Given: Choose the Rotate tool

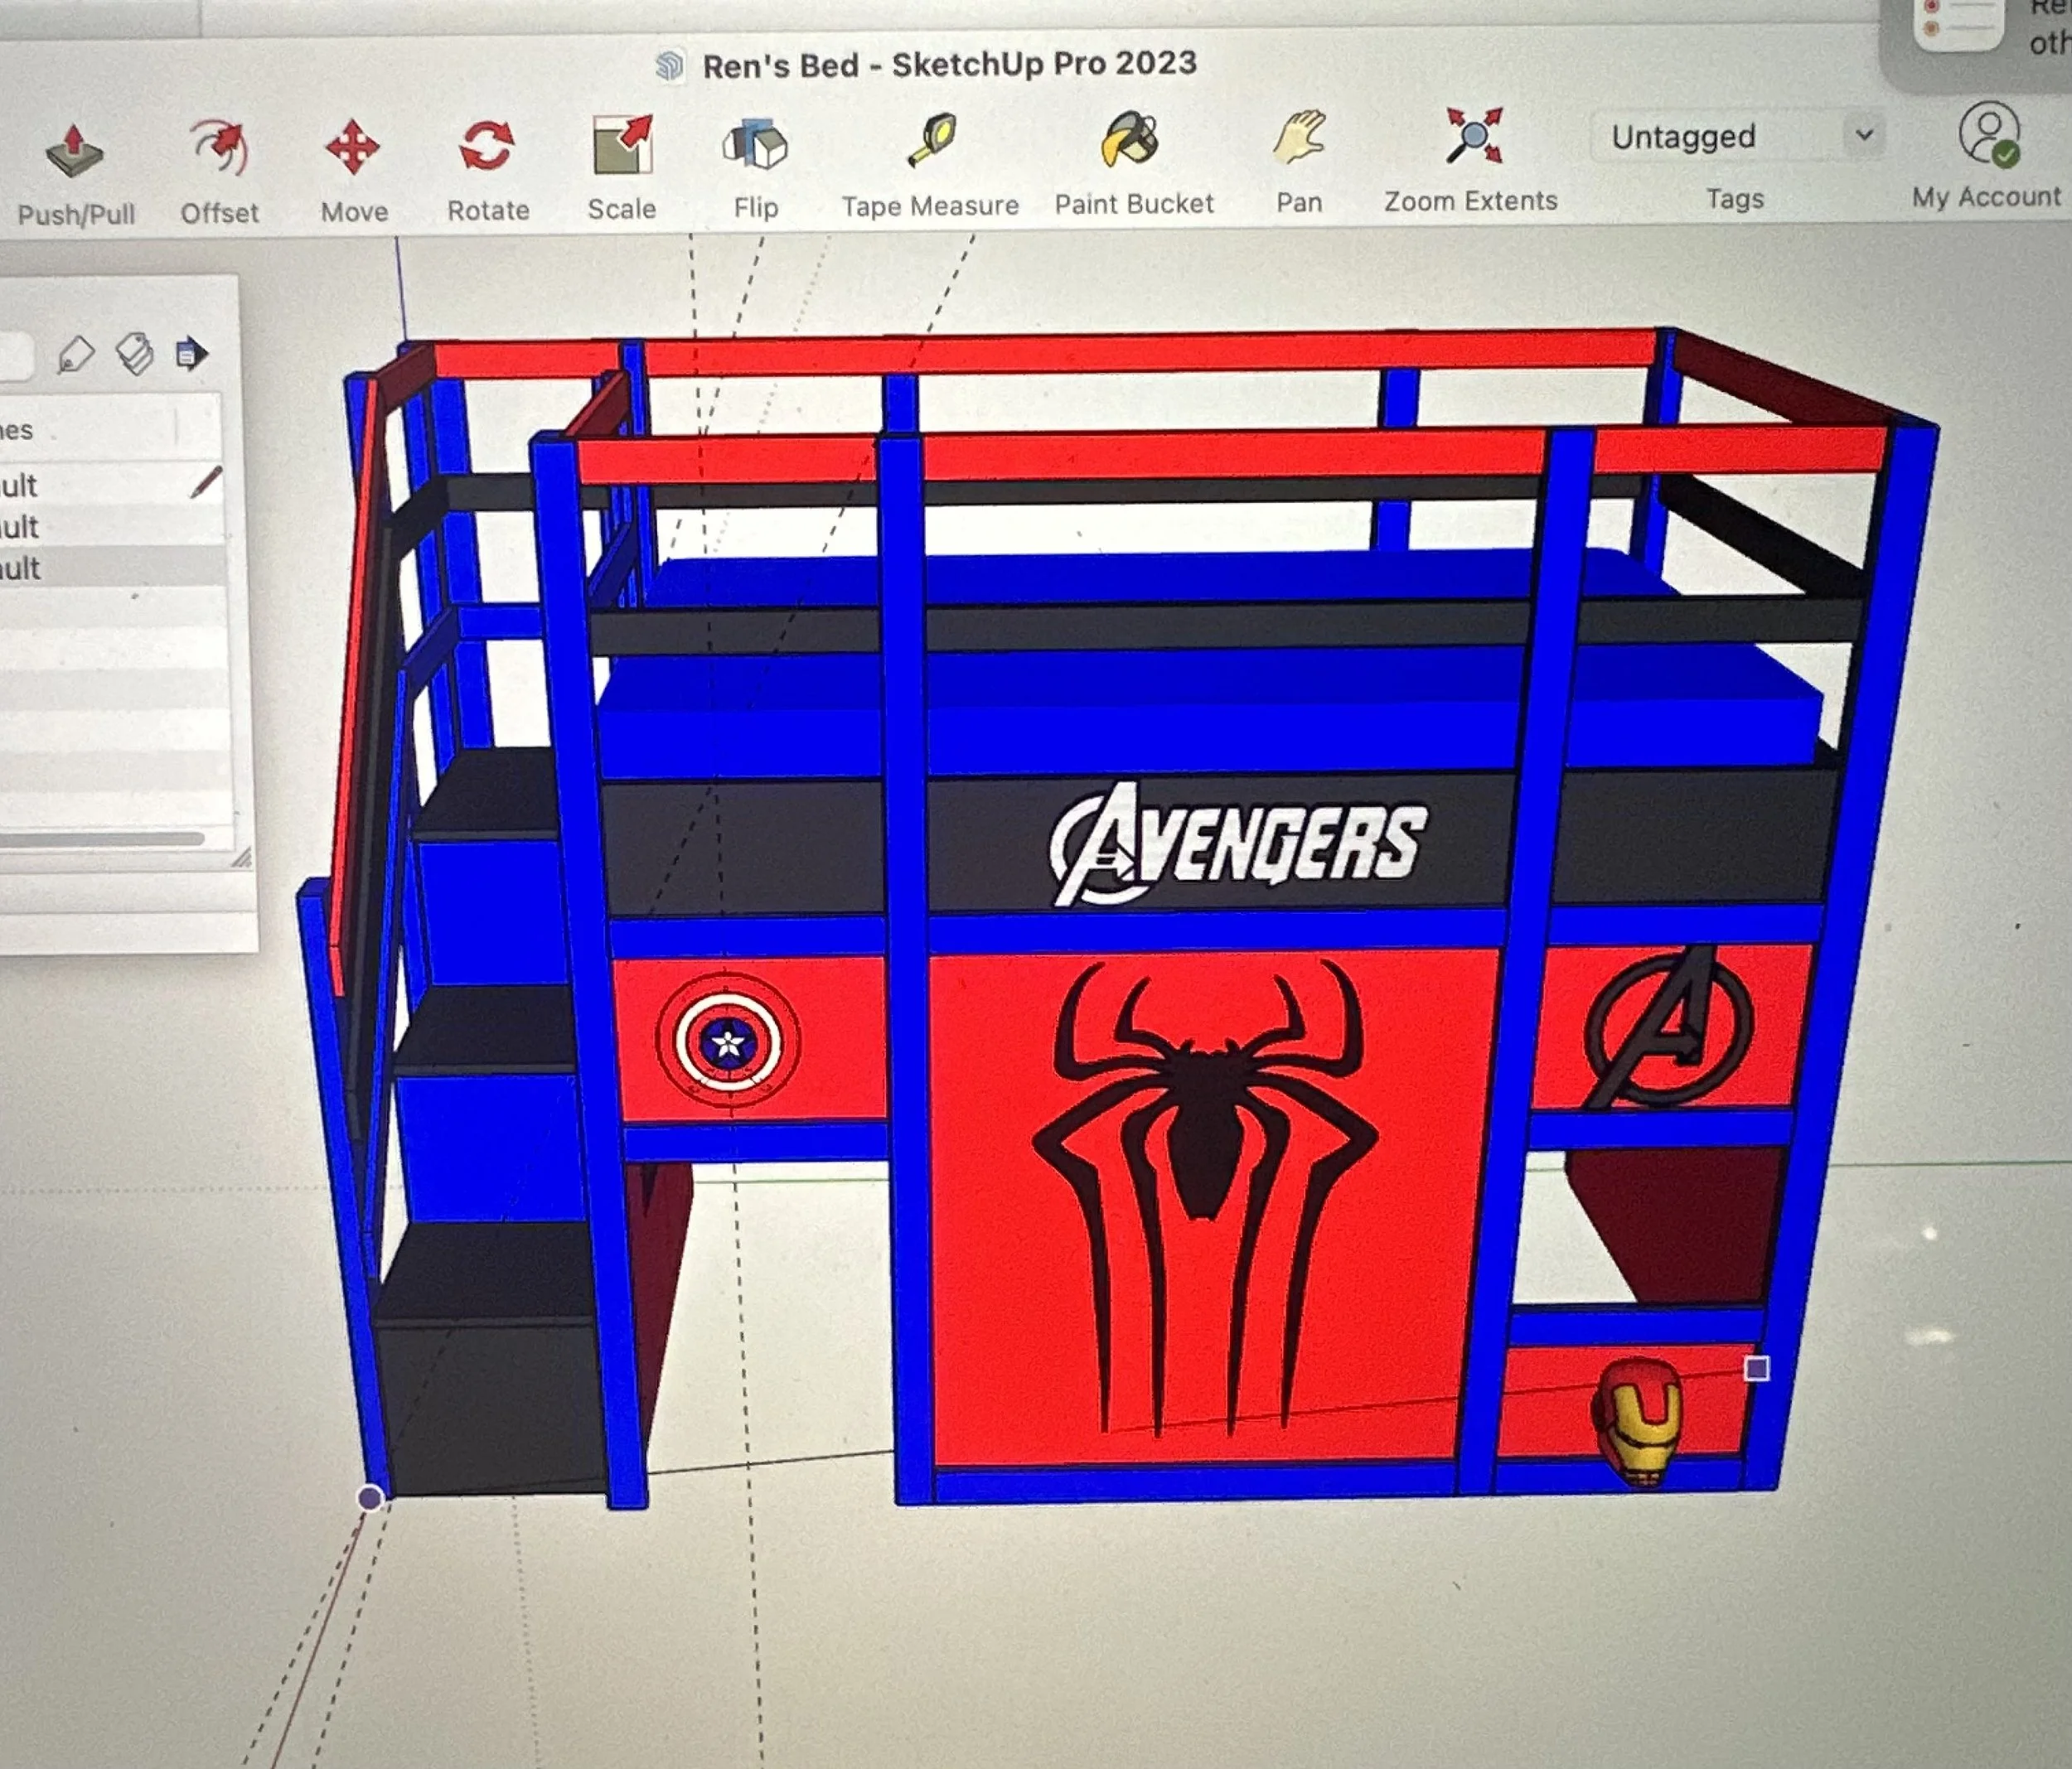Looking at the screenshot, I should 487,147.
